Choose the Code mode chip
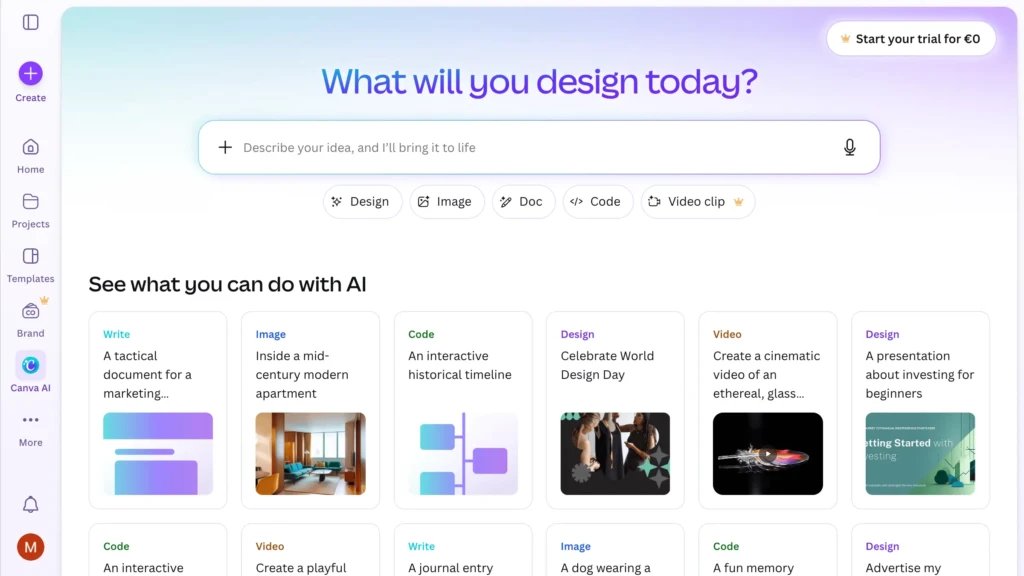This screenshot has width=1024, height=576. 598,202
